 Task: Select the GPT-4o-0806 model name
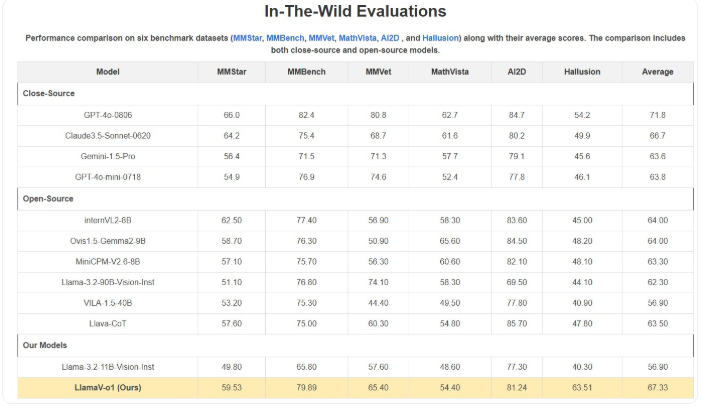tap(107, 115)
